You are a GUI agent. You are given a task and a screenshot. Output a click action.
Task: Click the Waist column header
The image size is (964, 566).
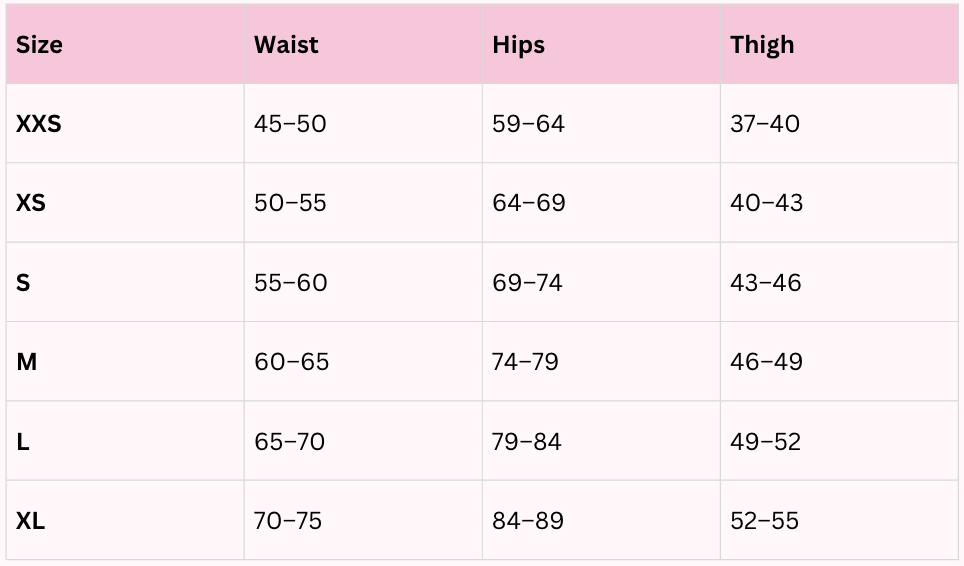click(286, 45)
